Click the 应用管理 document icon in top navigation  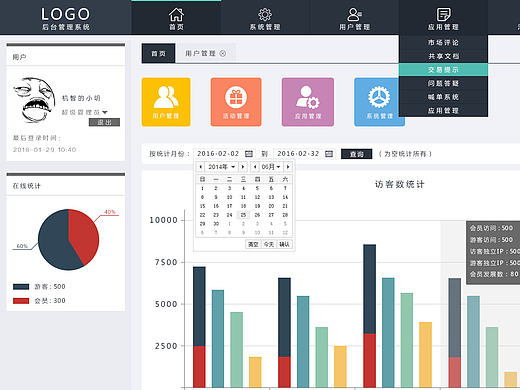(x=443, y=15)
